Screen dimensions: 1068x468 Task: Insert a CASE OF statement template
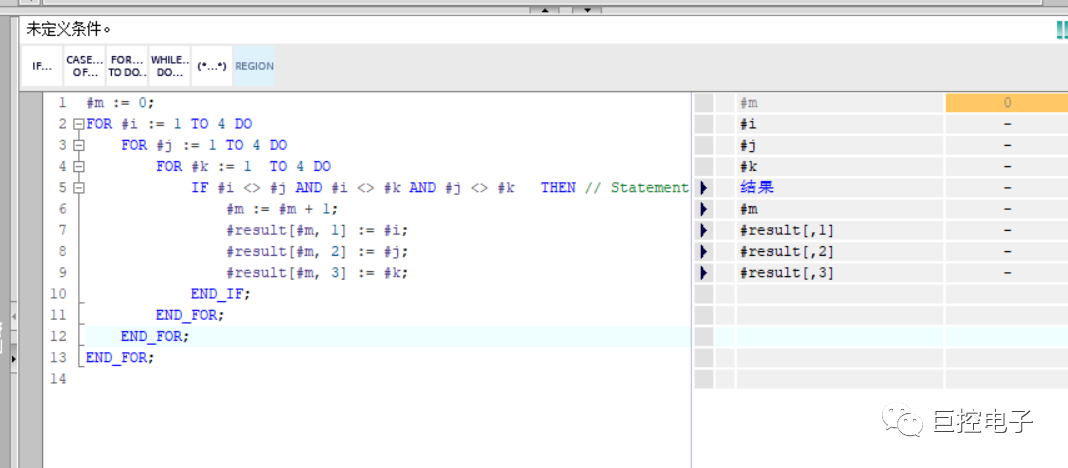click(84, 66)
